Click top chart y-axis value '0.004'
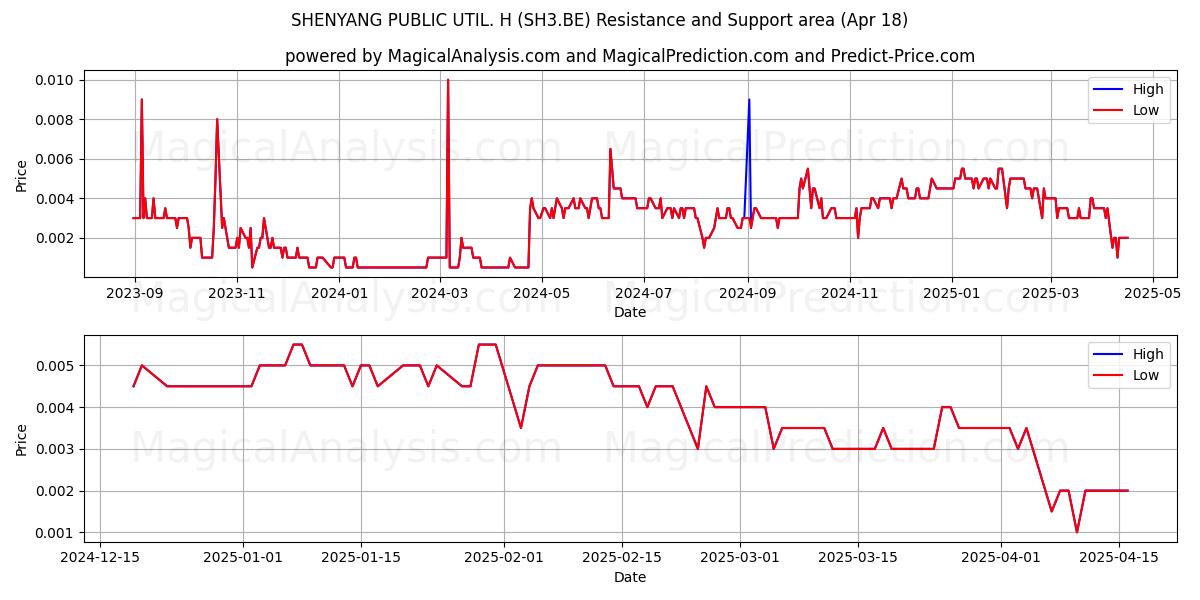 tap(57, 199)
